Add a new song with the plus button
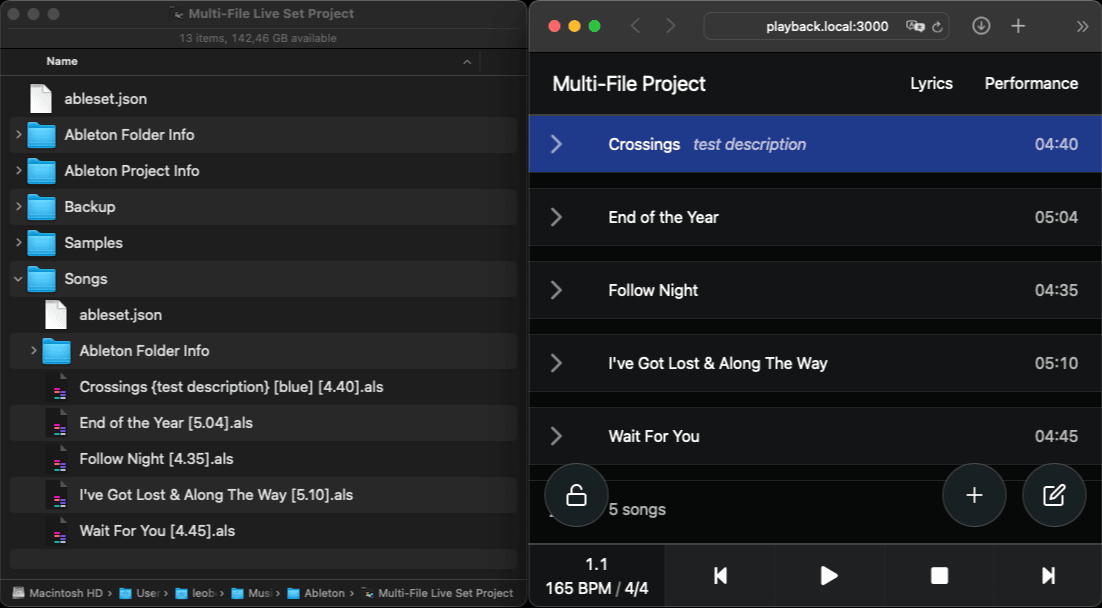This screenshot has width=1102, height=608. [974, 494]
